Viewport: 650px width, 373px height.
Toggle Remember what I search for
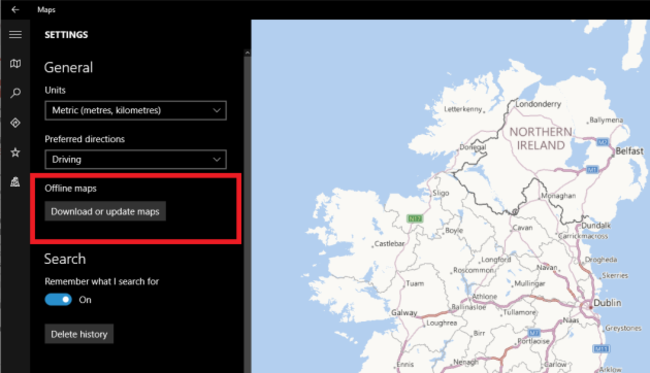[58, 300]
